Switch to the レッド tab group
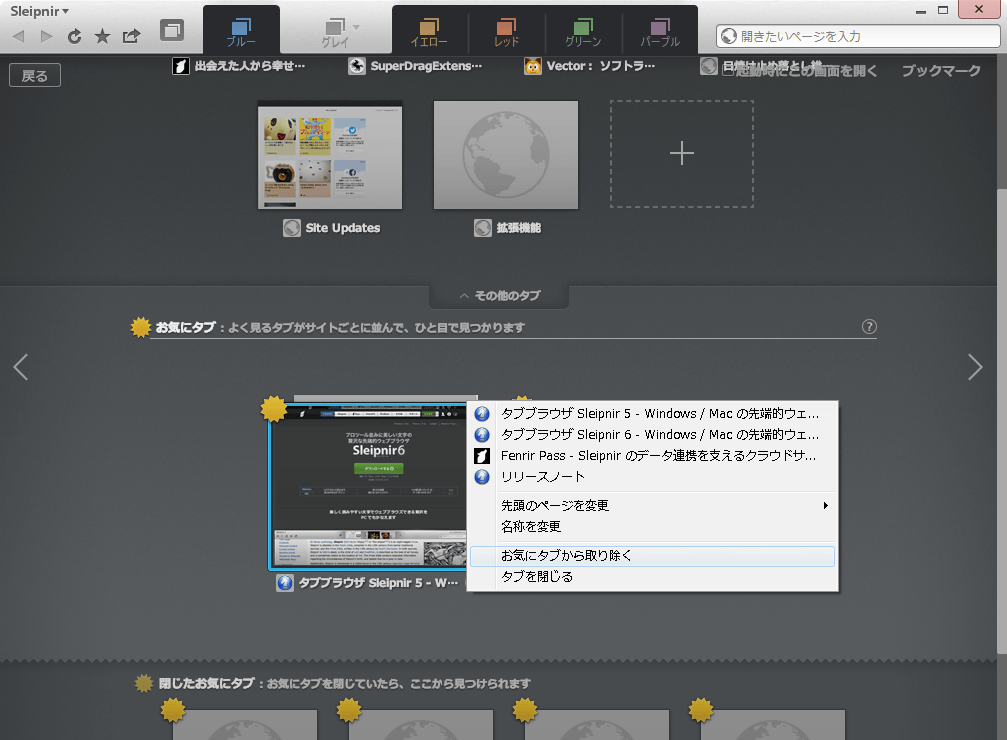Viewport: 1007px width, 740px height. (x=507, y=32)
